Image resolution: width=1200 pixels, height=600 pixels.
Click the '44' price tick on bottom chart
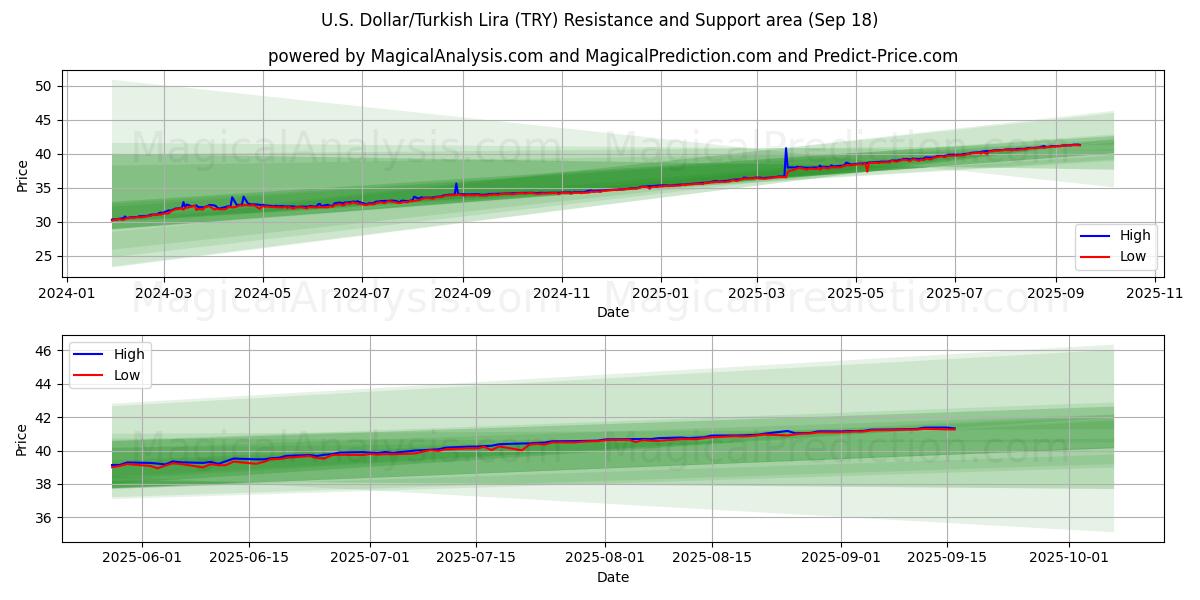pos(44,384)
